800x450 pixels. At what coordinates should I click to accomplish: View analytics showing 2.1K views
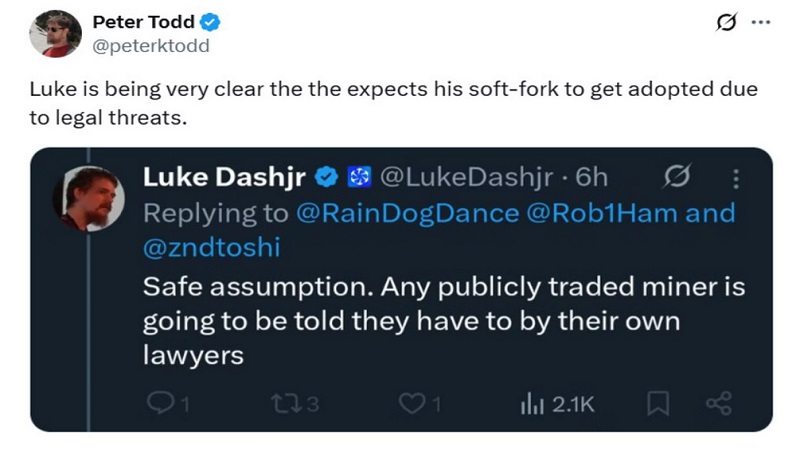556,404
